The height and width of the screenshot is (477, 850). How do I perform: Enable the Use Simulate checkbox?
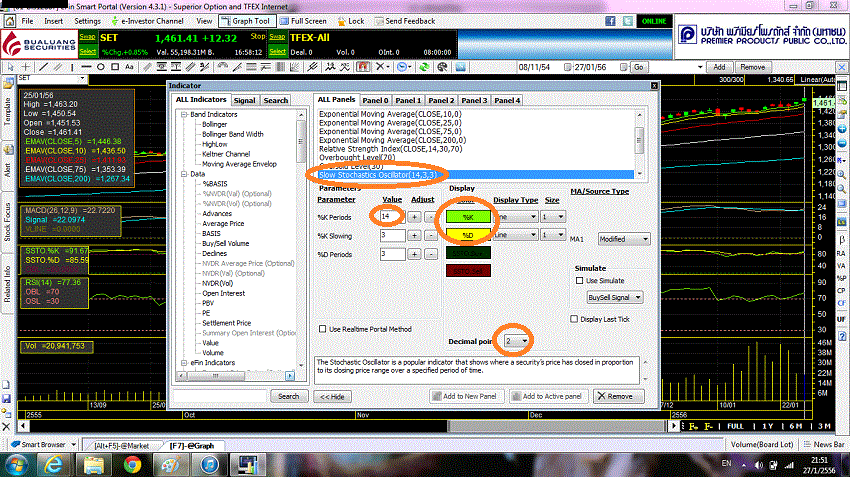(x=579, y=281)
